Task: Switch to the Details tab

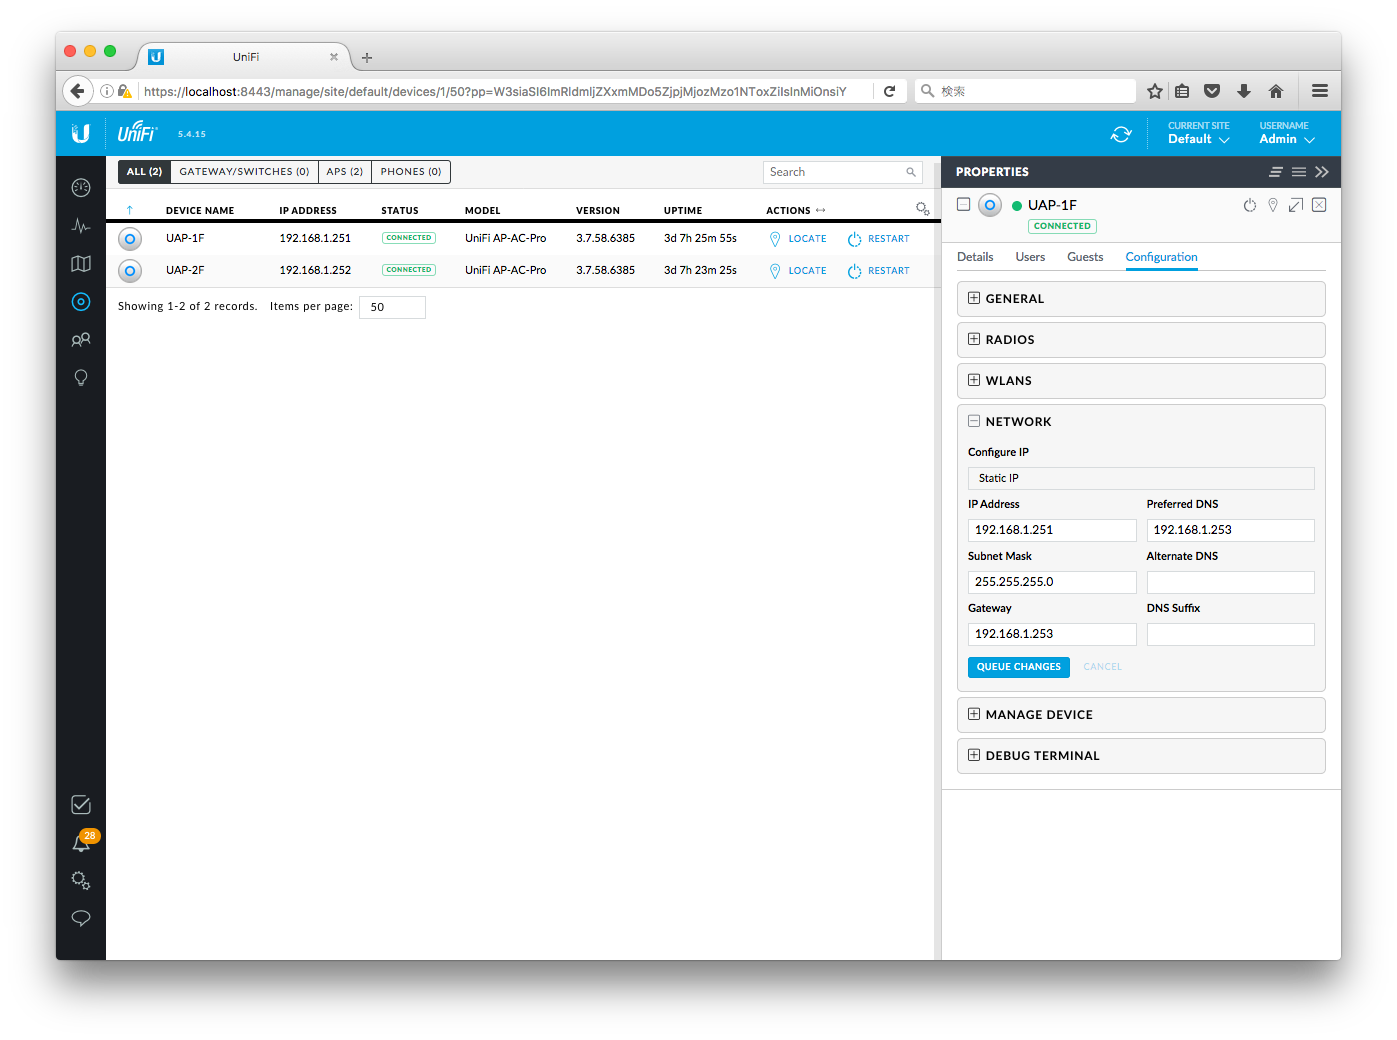Action: pos(975,257)
